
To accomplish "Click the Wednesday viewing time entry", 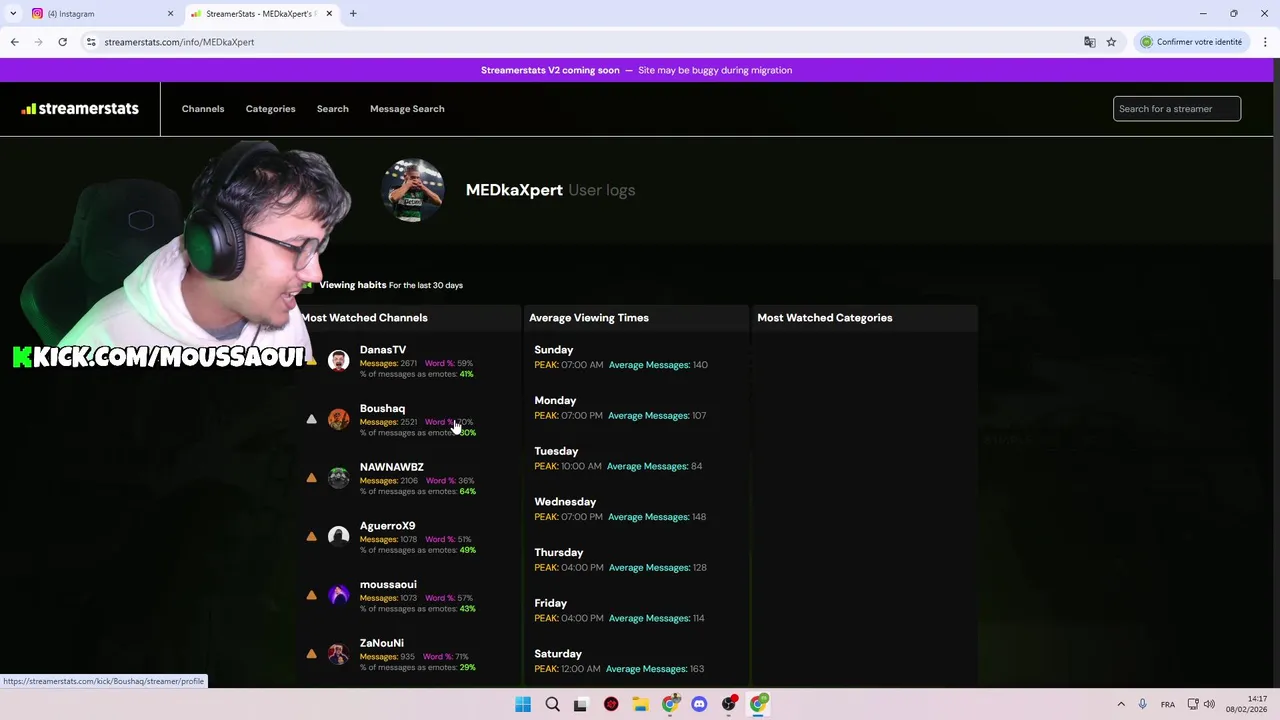I will pyautogui.click(x=620, y=509).
